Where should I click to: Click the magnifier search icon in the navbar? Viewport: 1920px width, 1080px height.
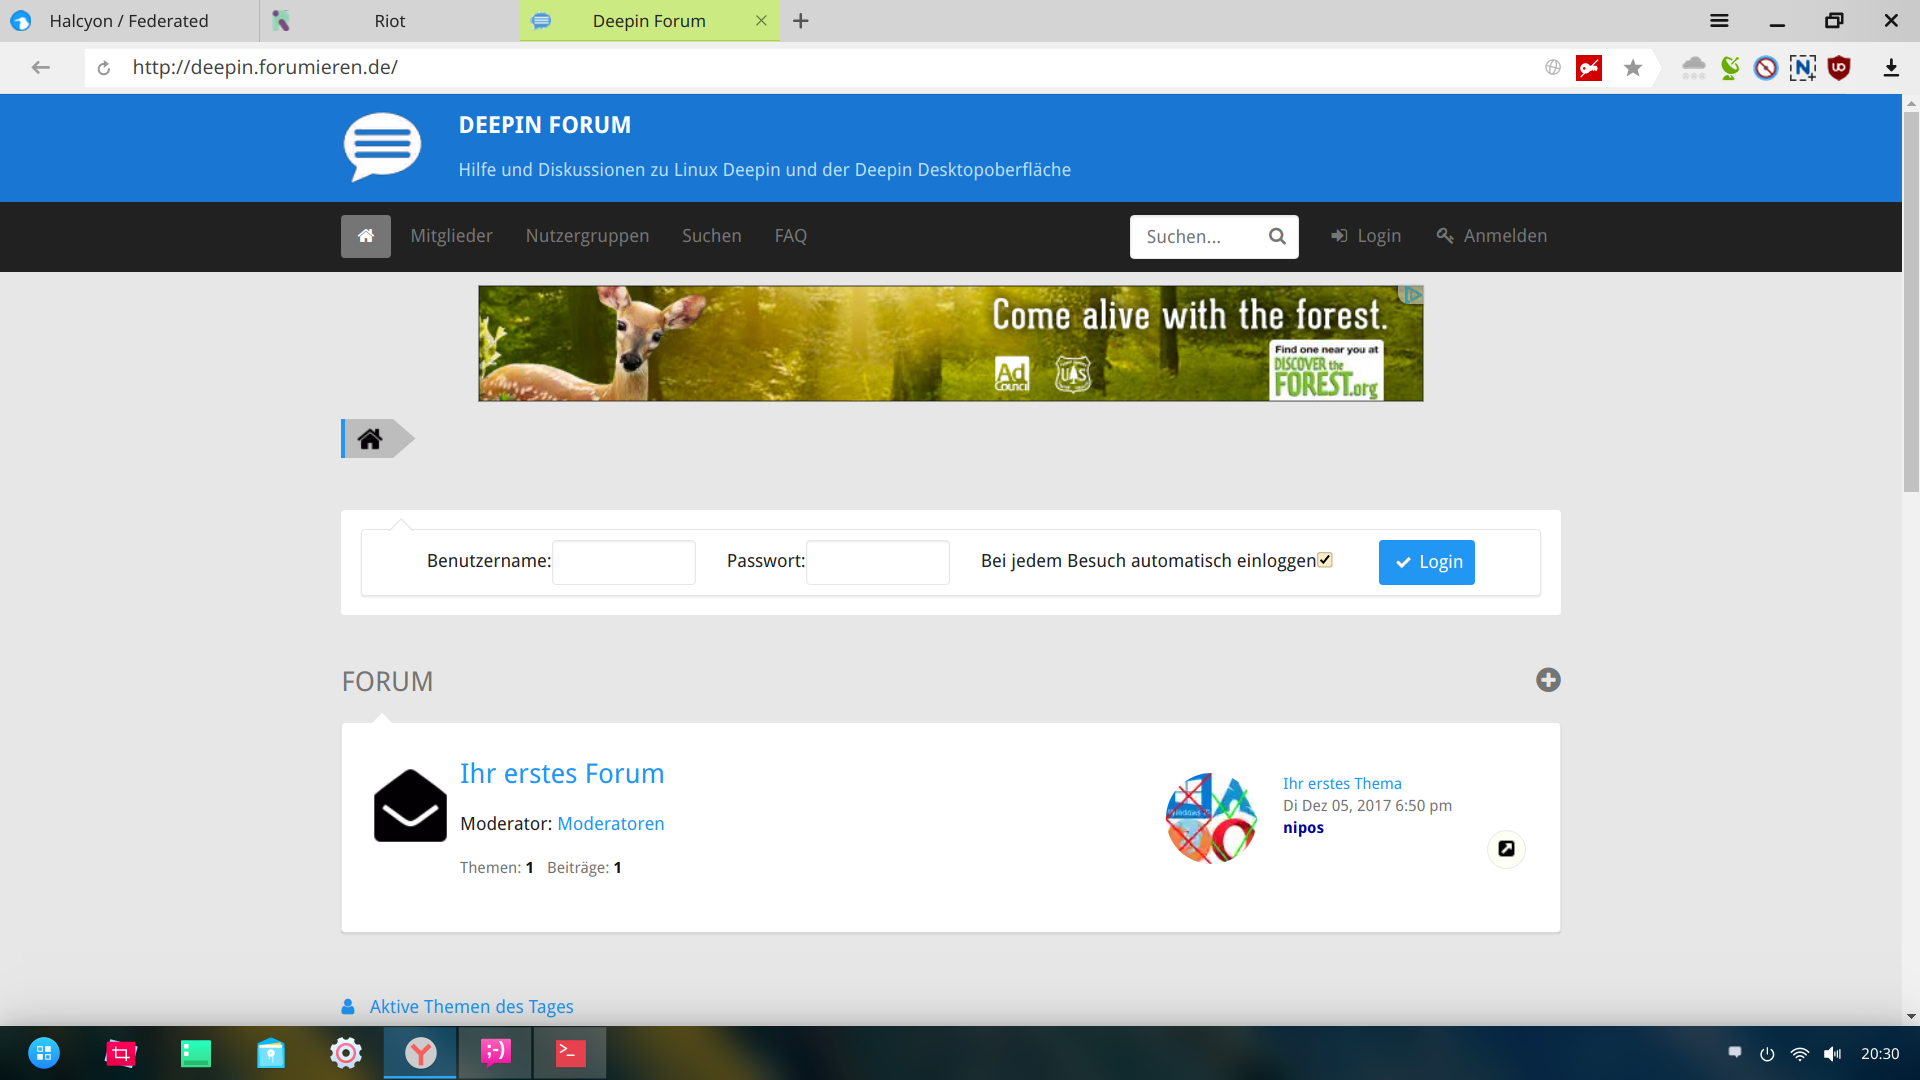[x=1277, y=237]
